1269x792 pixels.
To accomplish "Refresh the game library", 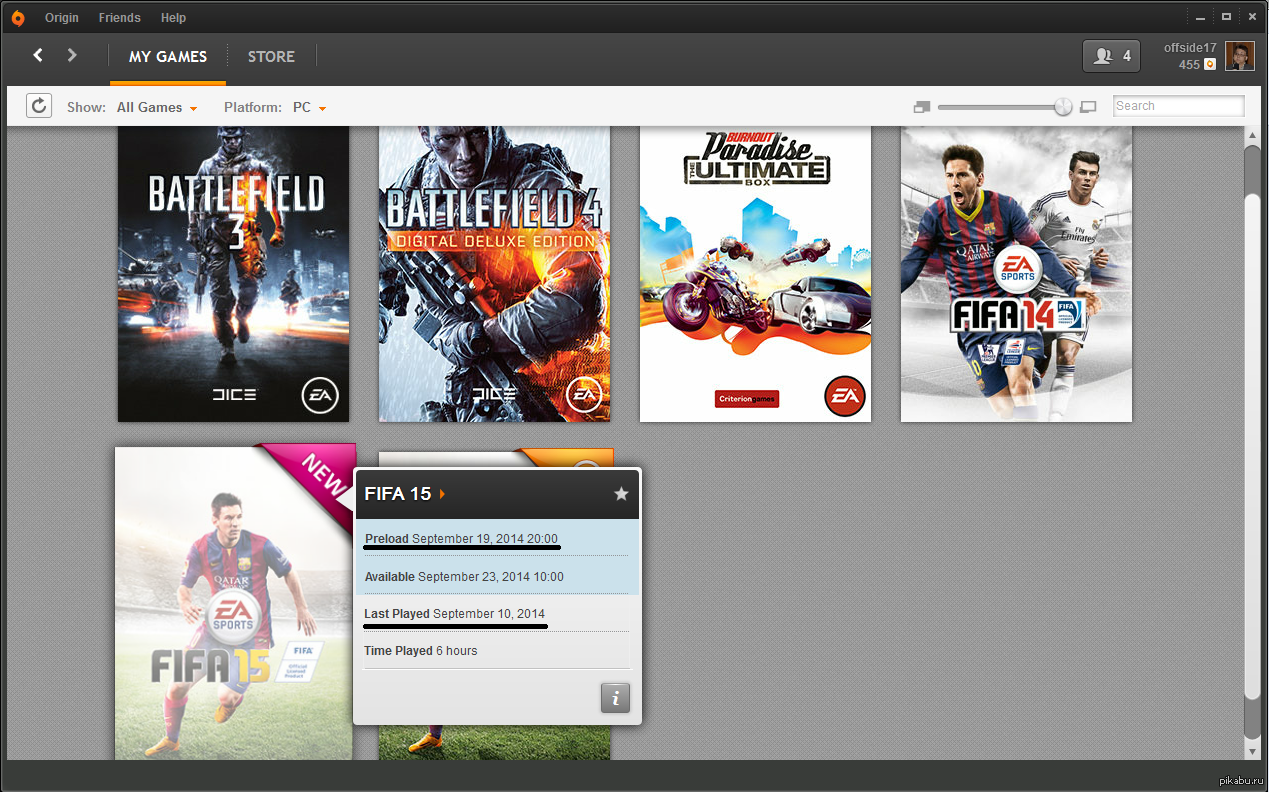I will (x=39, y=105).
